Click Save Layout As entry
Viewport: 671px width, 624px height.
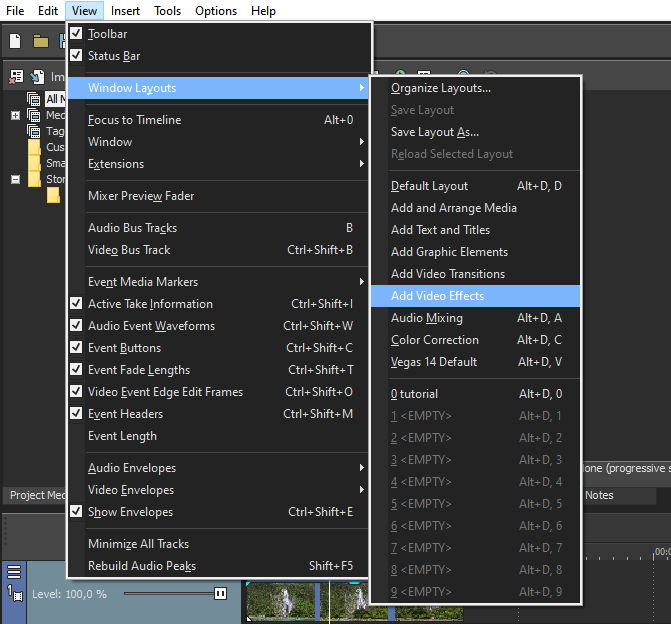[x=434, y=132]
